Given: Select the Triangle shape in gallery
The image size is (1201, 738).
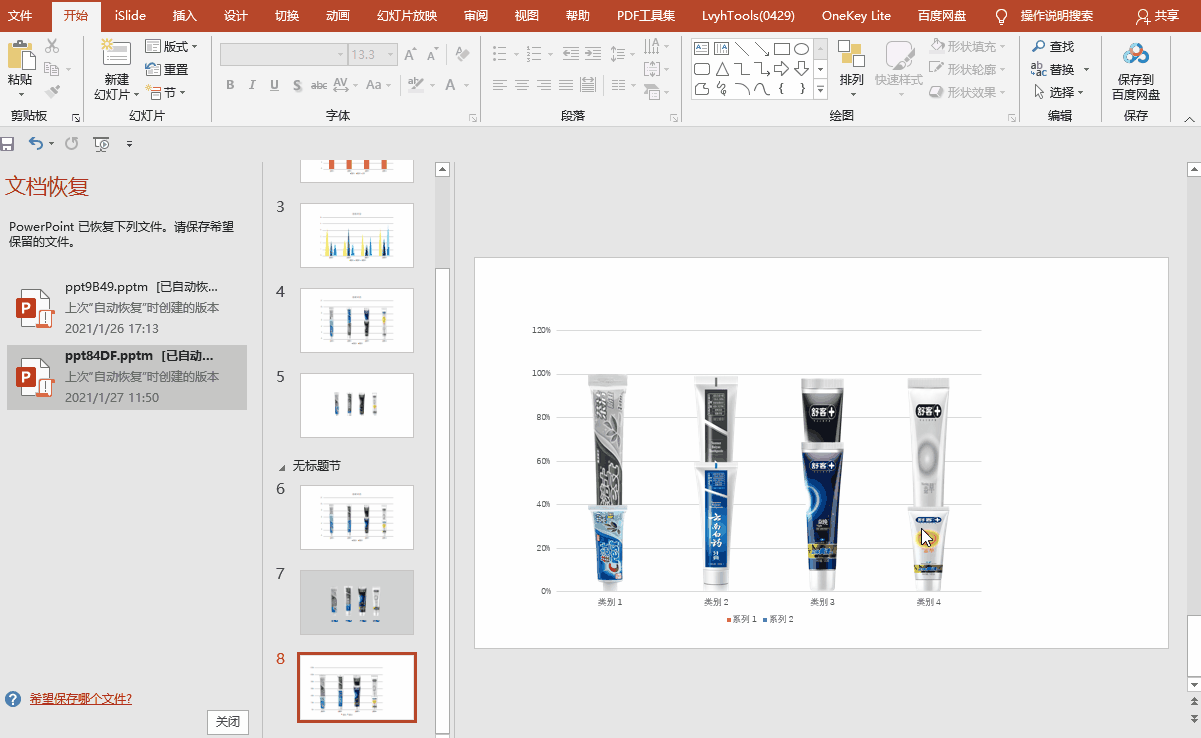Looking at the screenshot, I should (x=721, y=69).
